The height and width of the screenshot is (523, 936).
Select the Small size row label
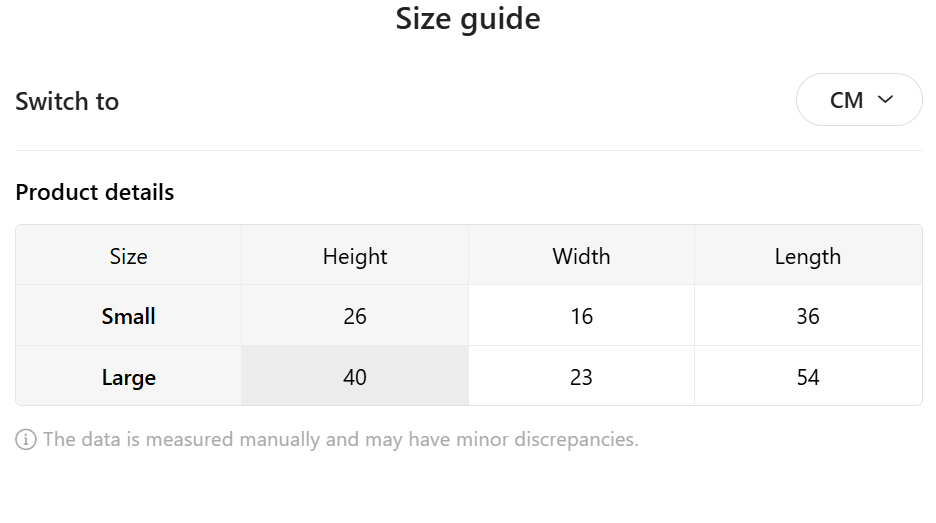coord(128,316)
